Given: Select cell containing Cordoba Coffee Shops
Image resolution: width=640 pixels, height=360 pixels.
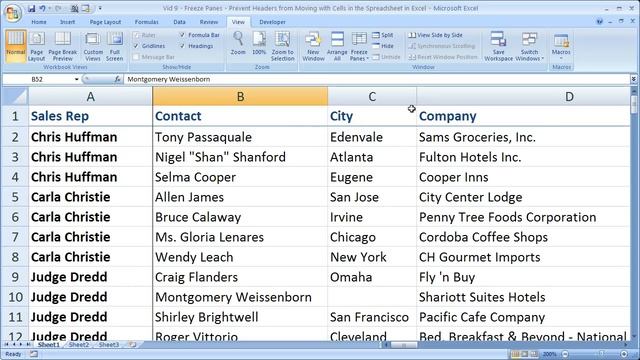Looking at the screenshot, I should point(523,237).
